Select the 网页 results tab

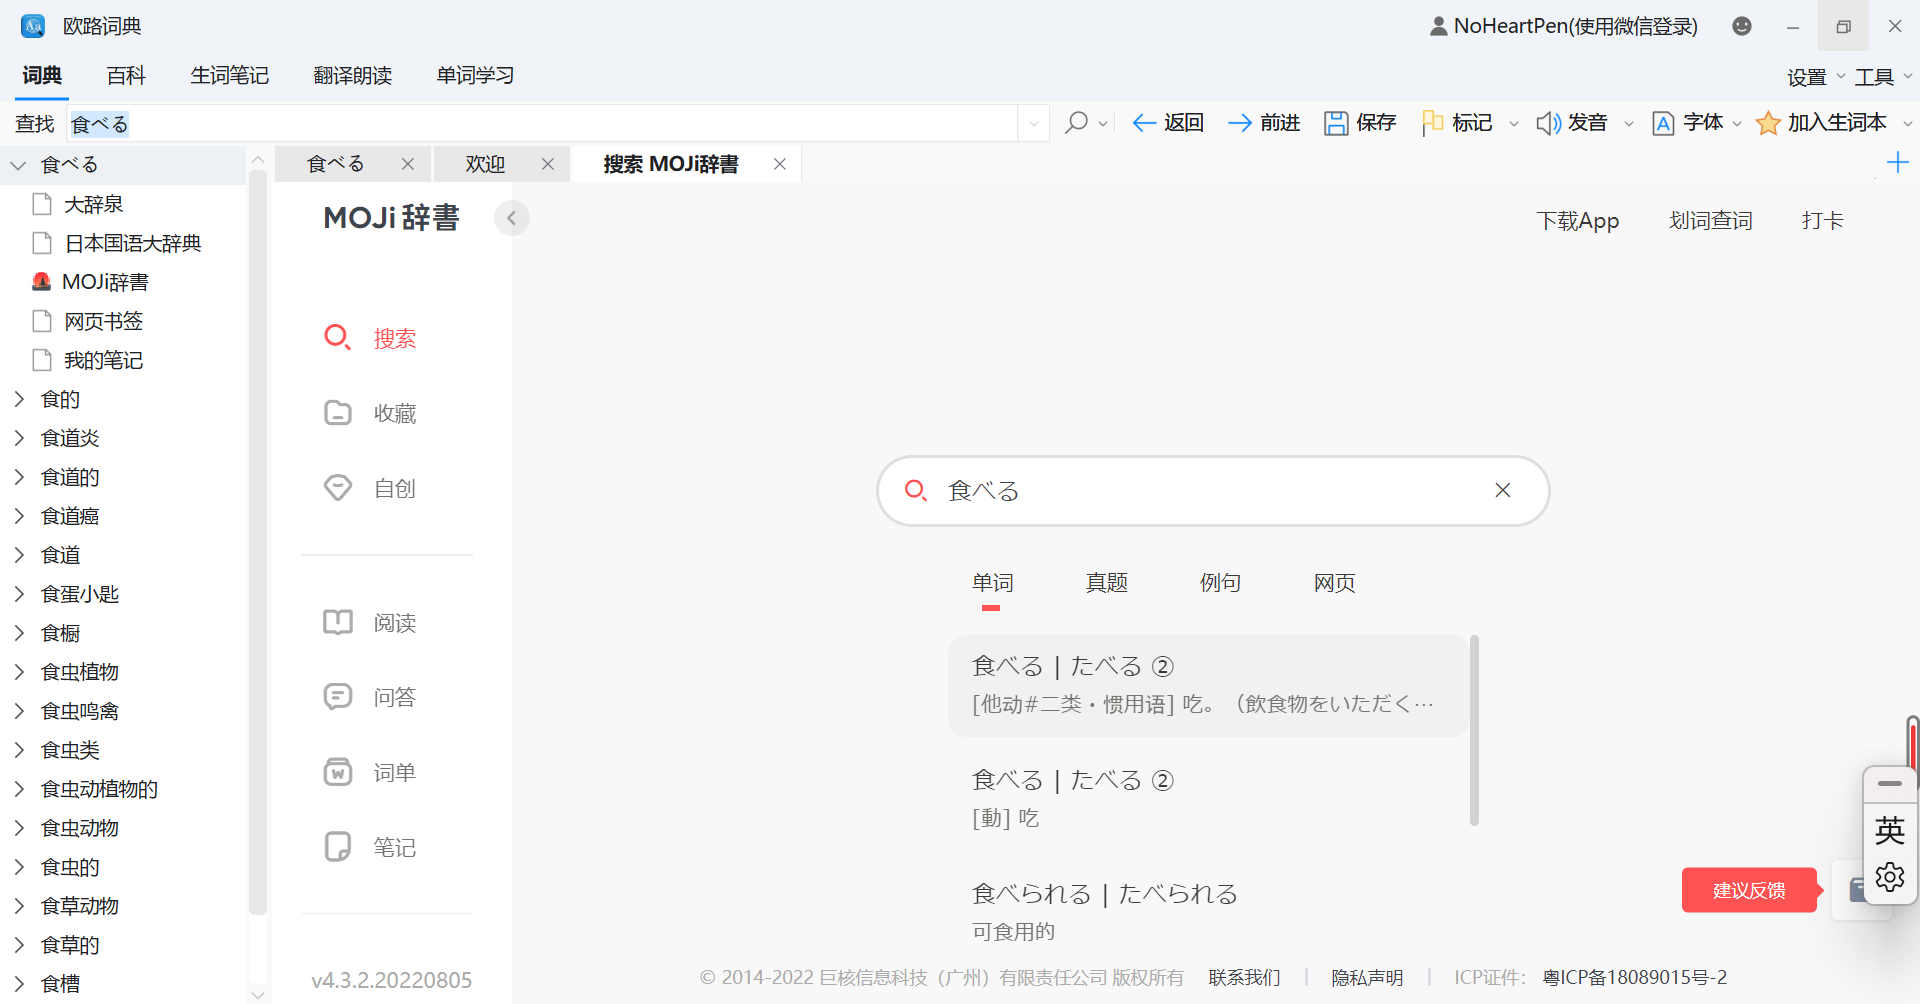[1334, 583]
